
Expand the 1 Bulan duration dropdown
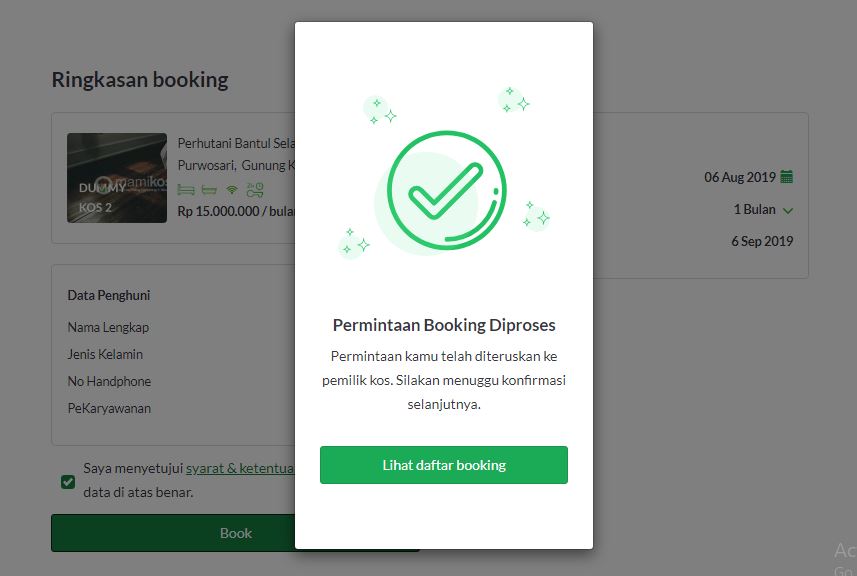pyautogui.click(x=787, y=210)
